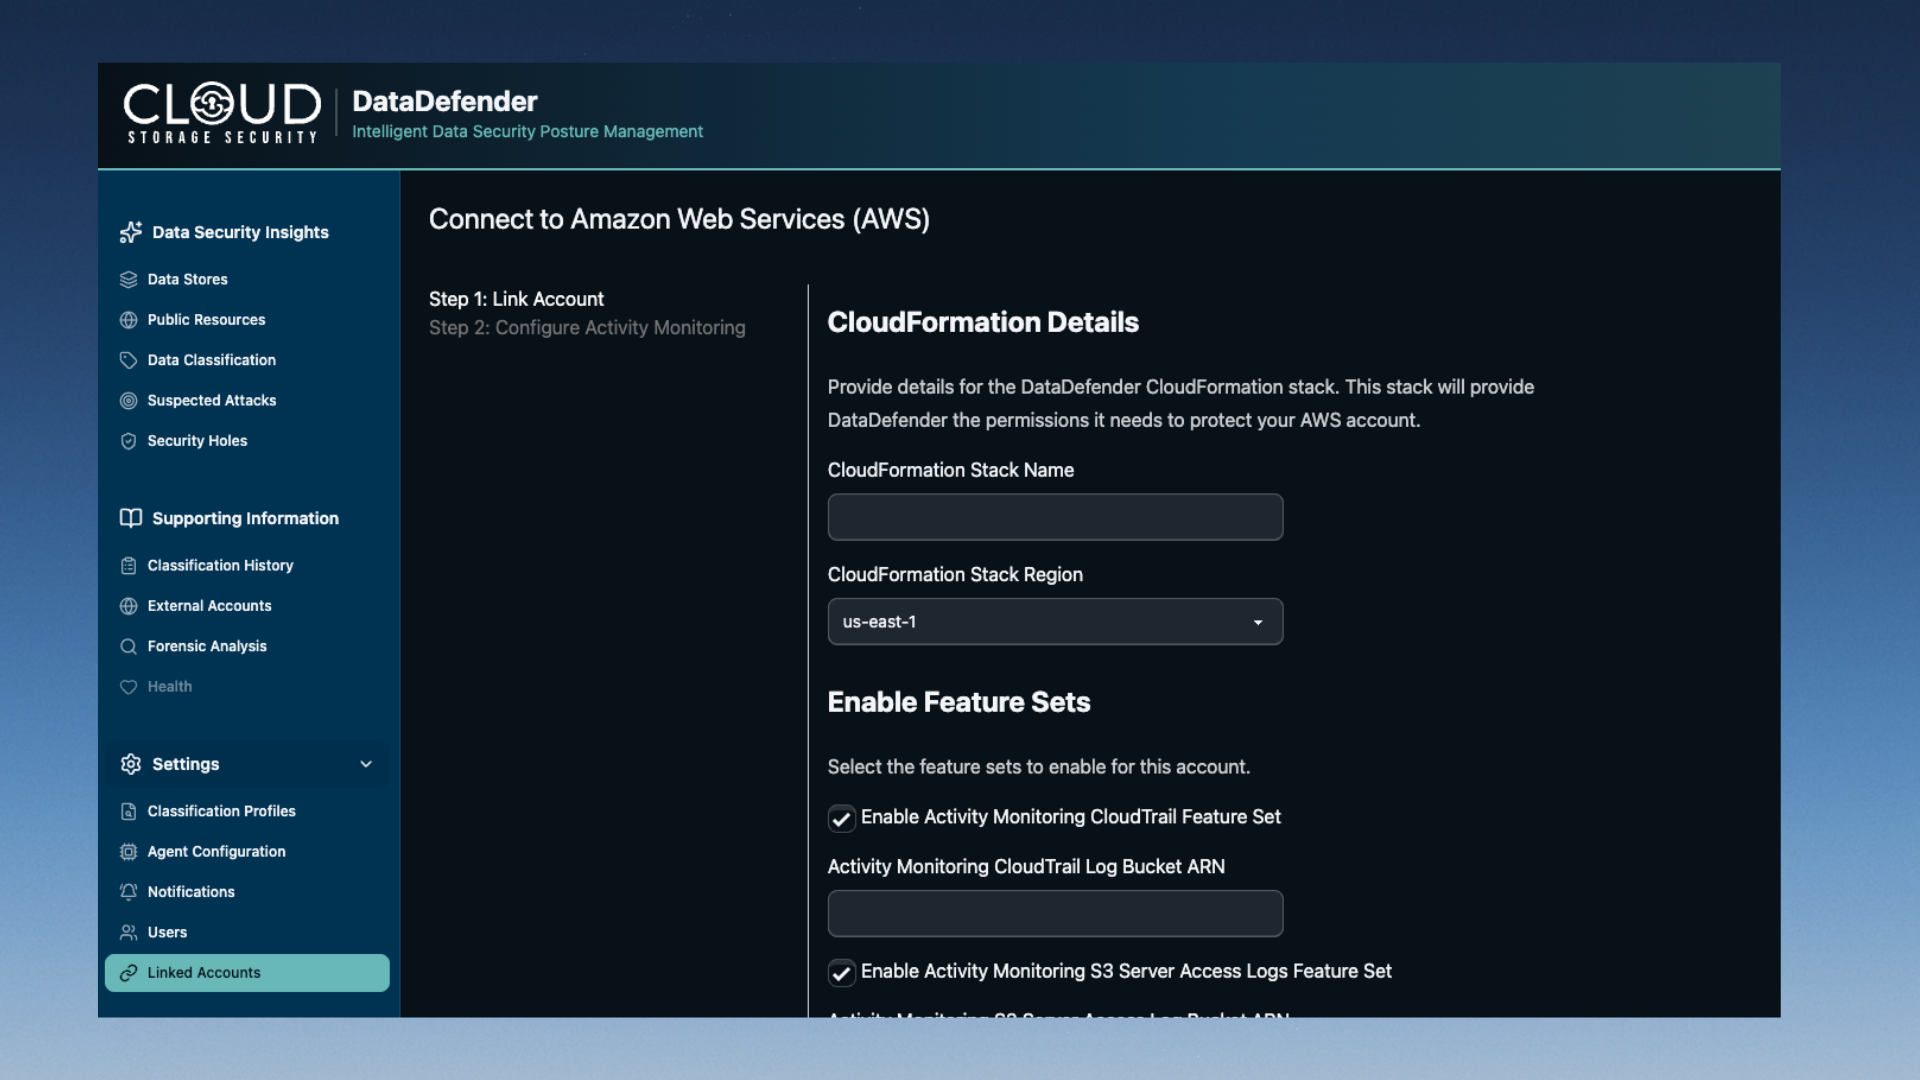Open the CloudFormation Stack Region dropdown

[1054, 622]
